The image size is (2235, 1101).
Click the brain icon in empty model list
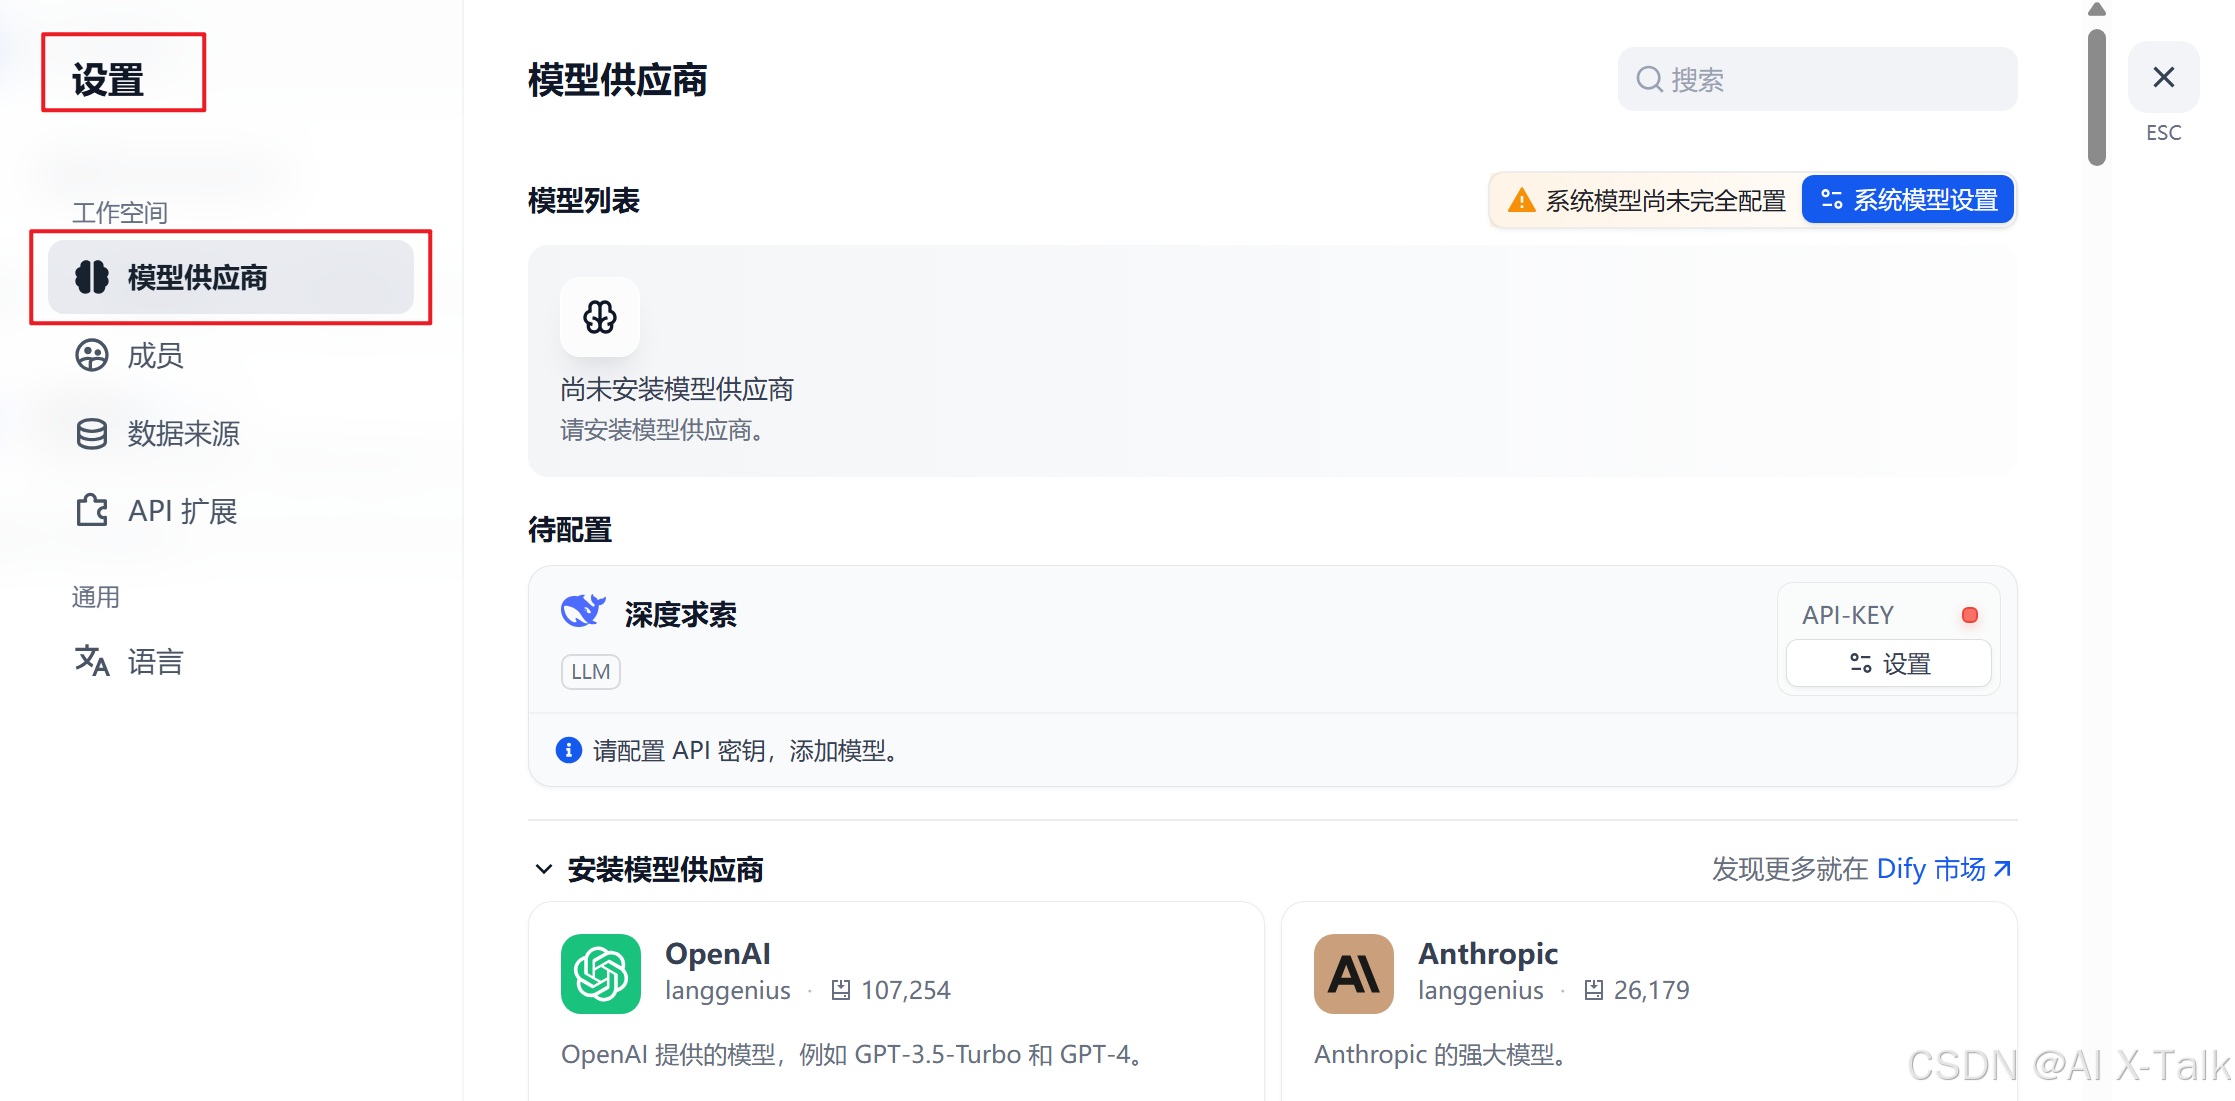(x=600, y=317)
